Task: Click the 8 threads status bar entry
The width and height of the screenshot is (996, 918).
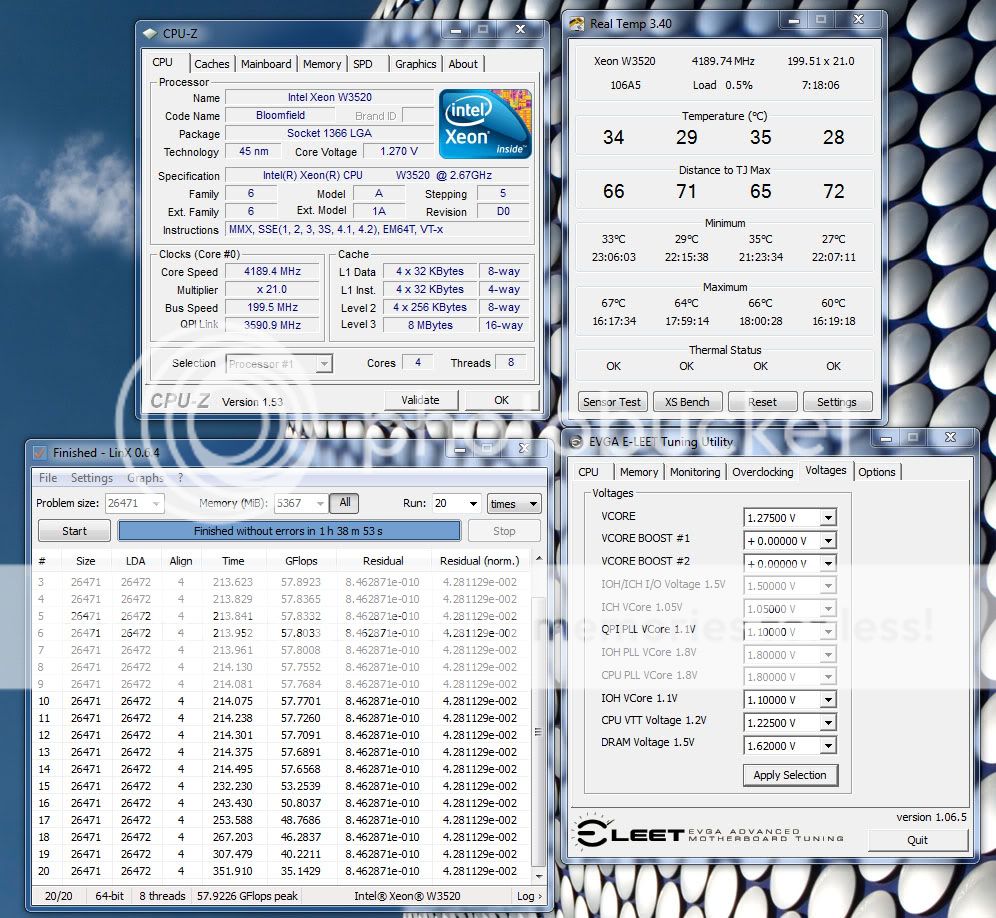Action: point(162,896)
